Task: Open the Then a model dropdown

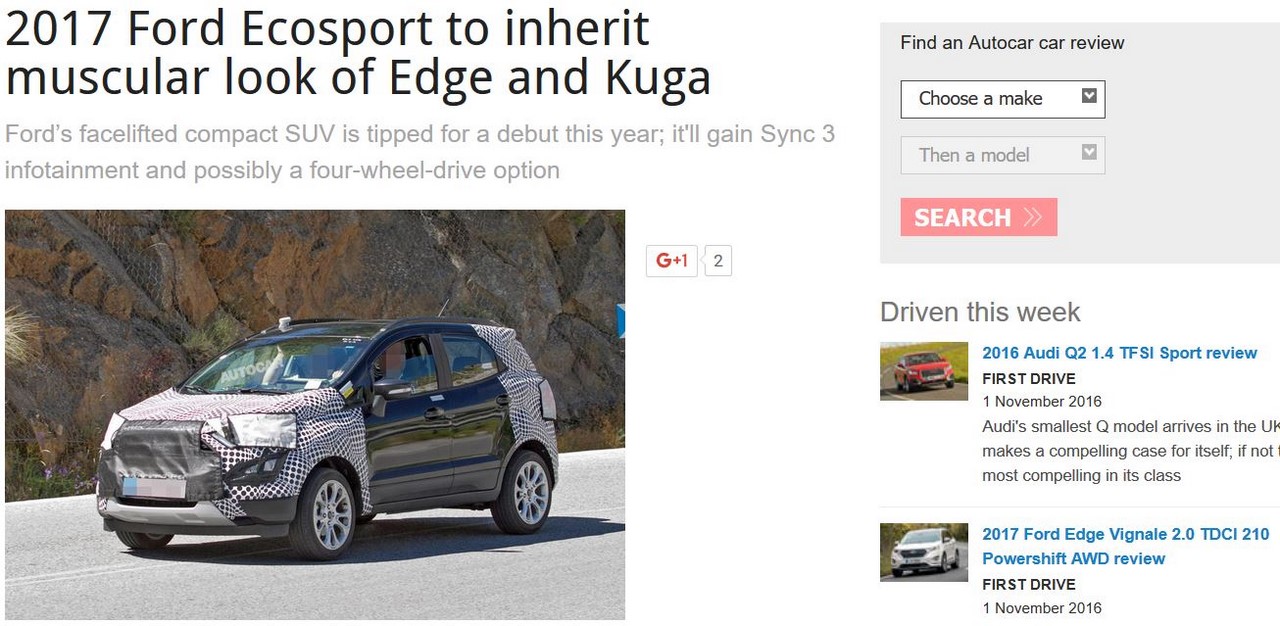Action: pyautogui.click(x=1003, y=155)
